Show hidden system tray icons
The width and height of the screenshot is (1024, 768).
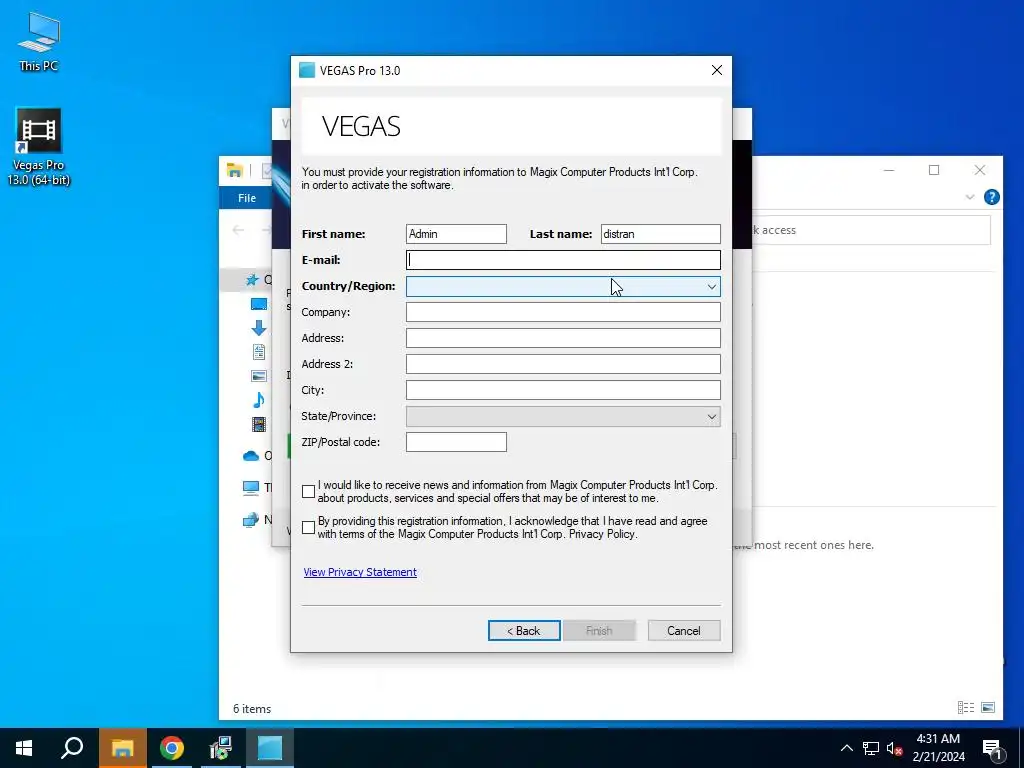846,749
